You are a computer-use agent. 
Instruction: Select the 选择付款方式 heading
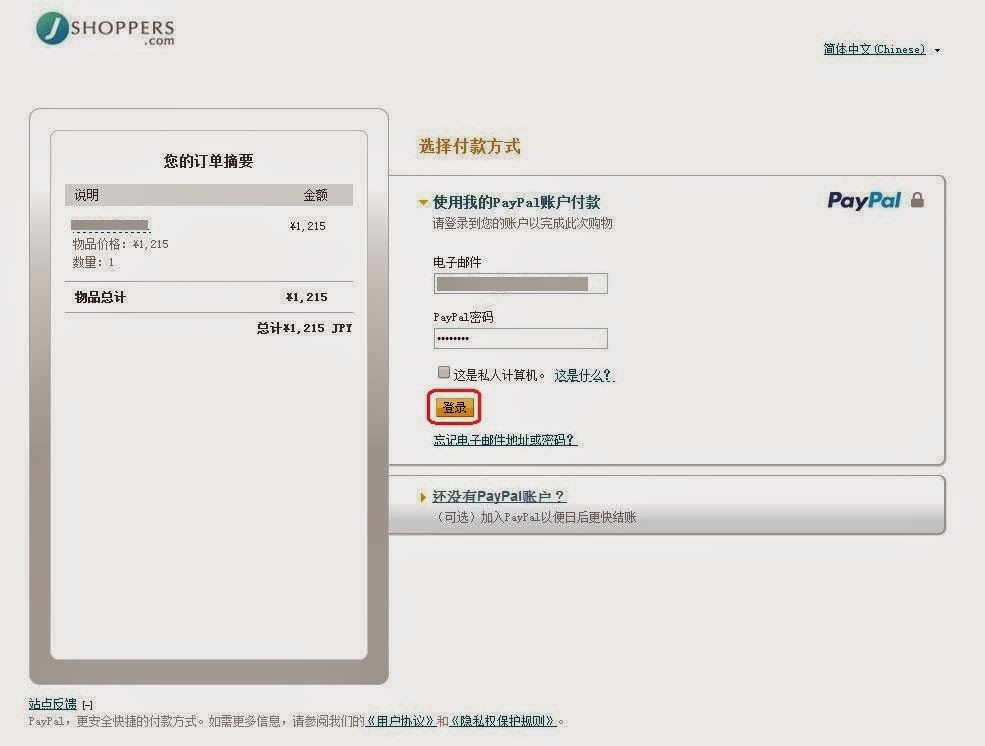[x=469, y=146]
